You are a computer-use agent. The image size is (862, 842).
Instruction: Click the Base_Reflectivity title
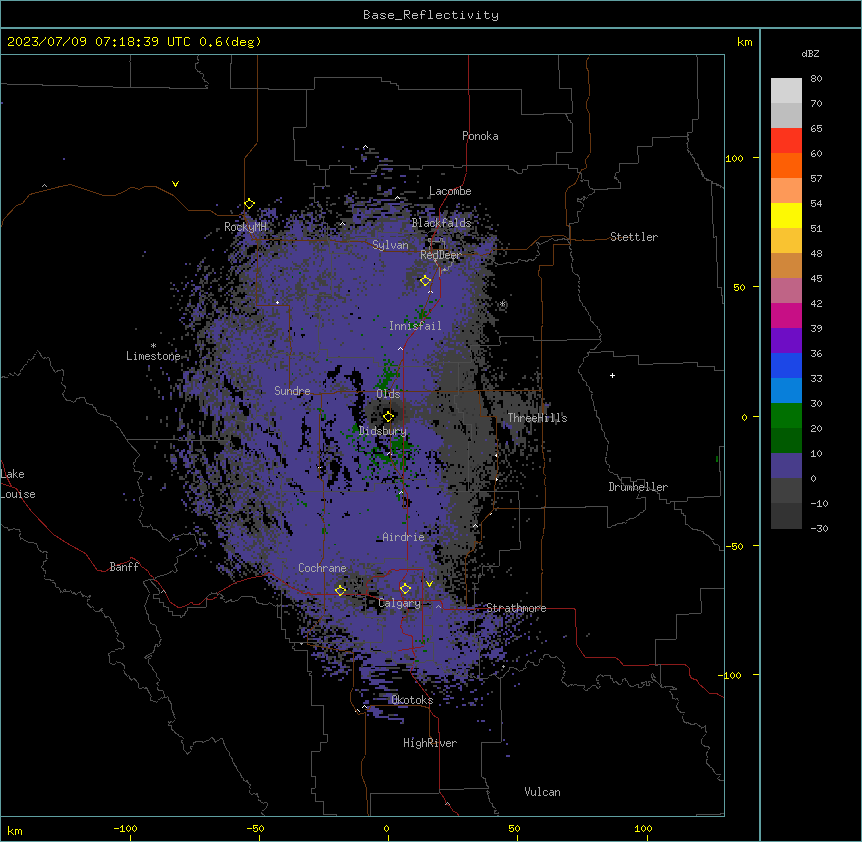[431, 15]
